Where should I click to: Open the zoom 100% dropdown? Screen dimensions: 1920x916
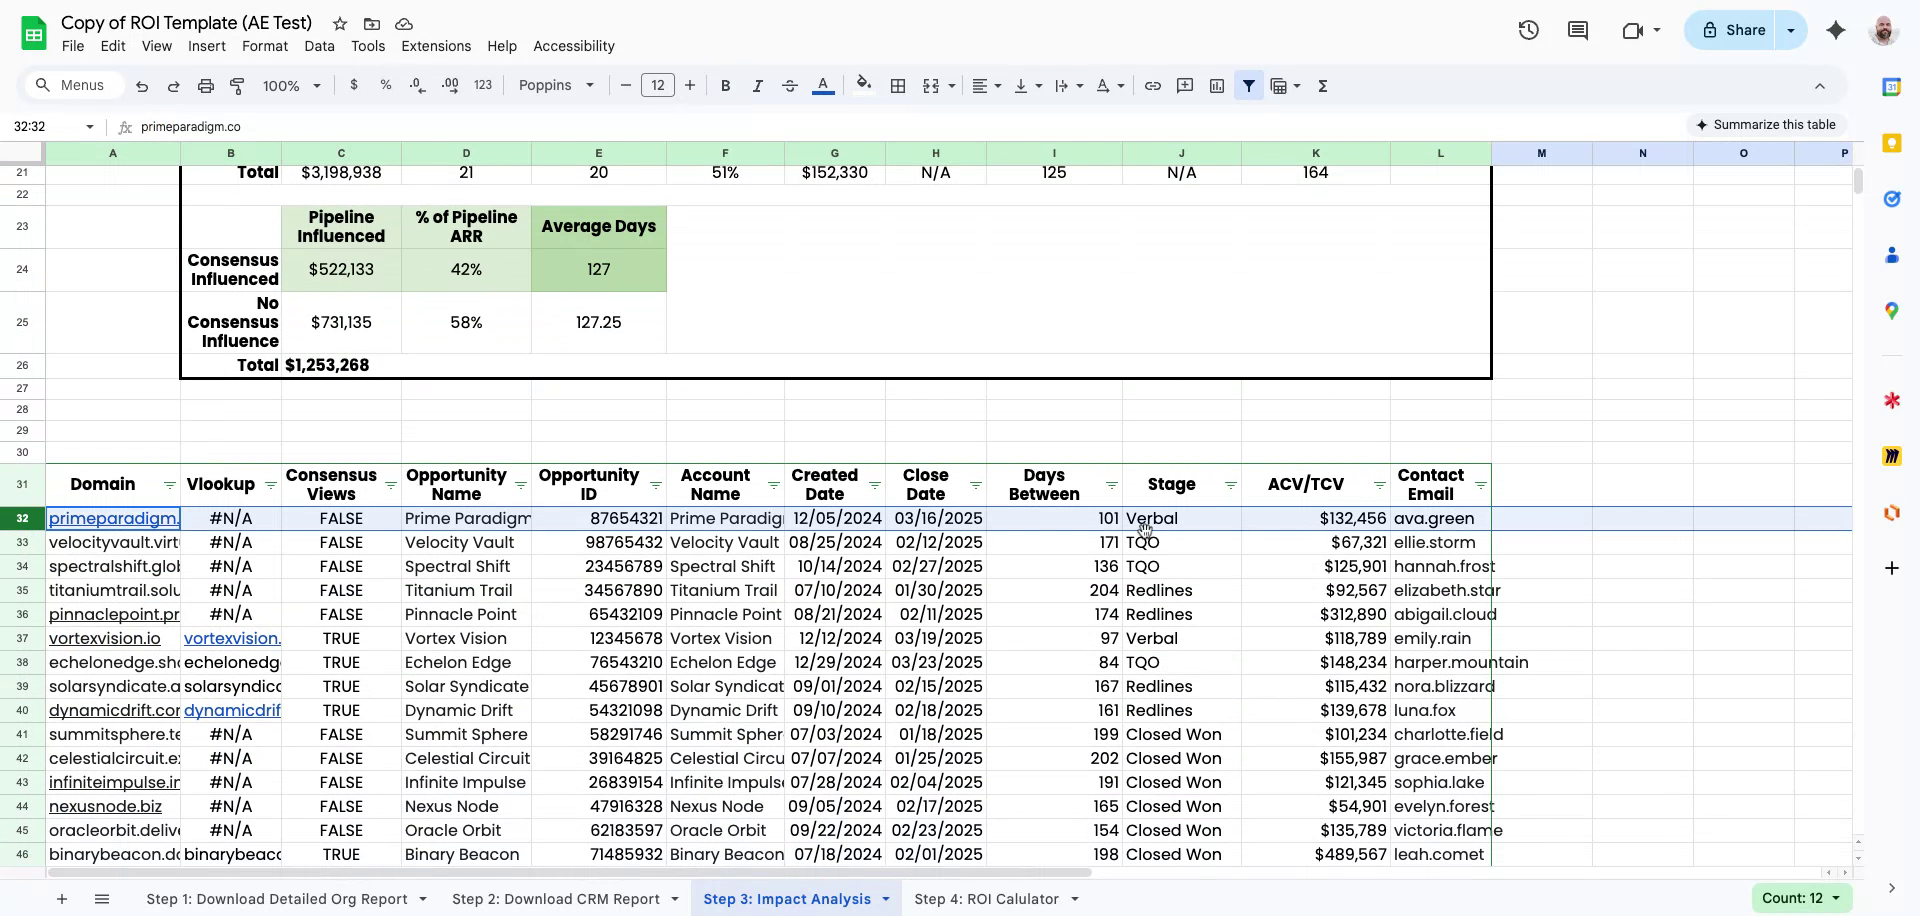(291, 86)
